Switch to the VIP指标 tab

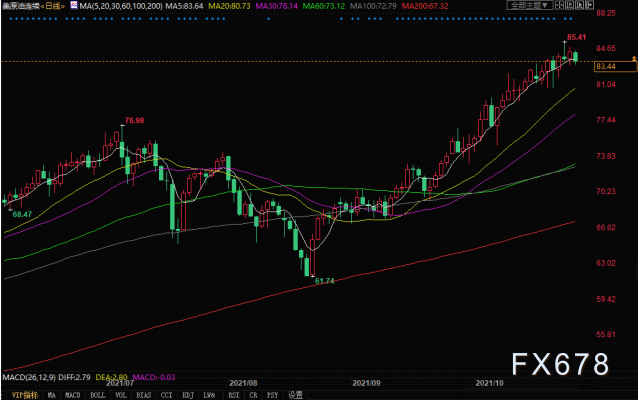(25, 395)
